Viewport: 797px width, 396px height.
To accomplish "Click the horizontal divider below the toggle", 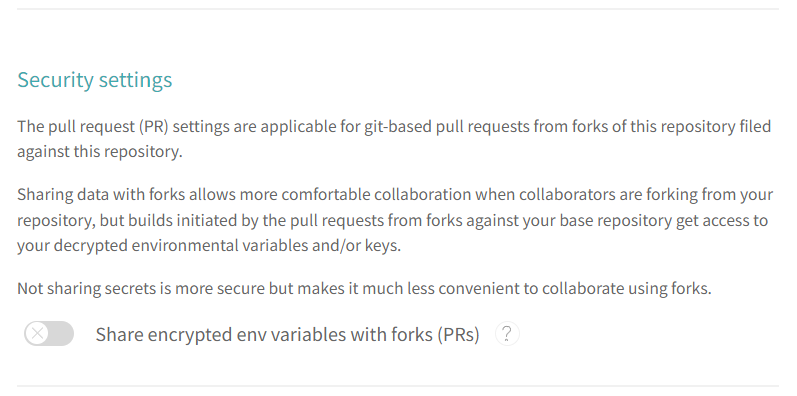I will coord(398,386).
